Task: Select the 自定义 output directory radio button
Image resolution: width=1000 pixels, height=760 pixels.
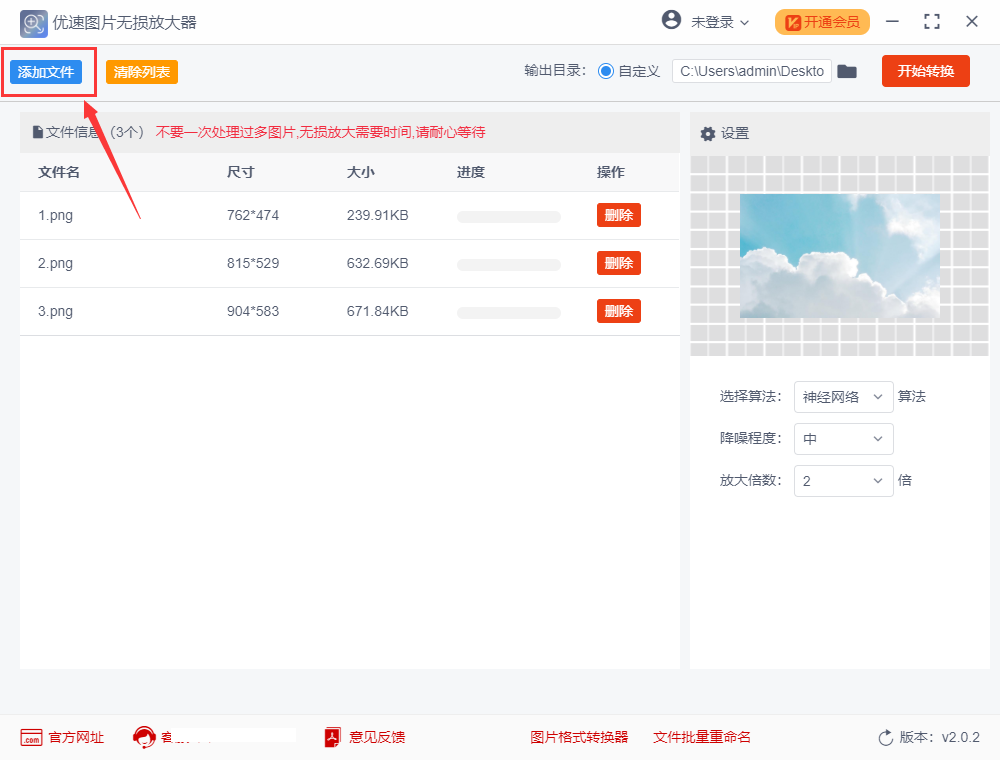Action: 605,71
